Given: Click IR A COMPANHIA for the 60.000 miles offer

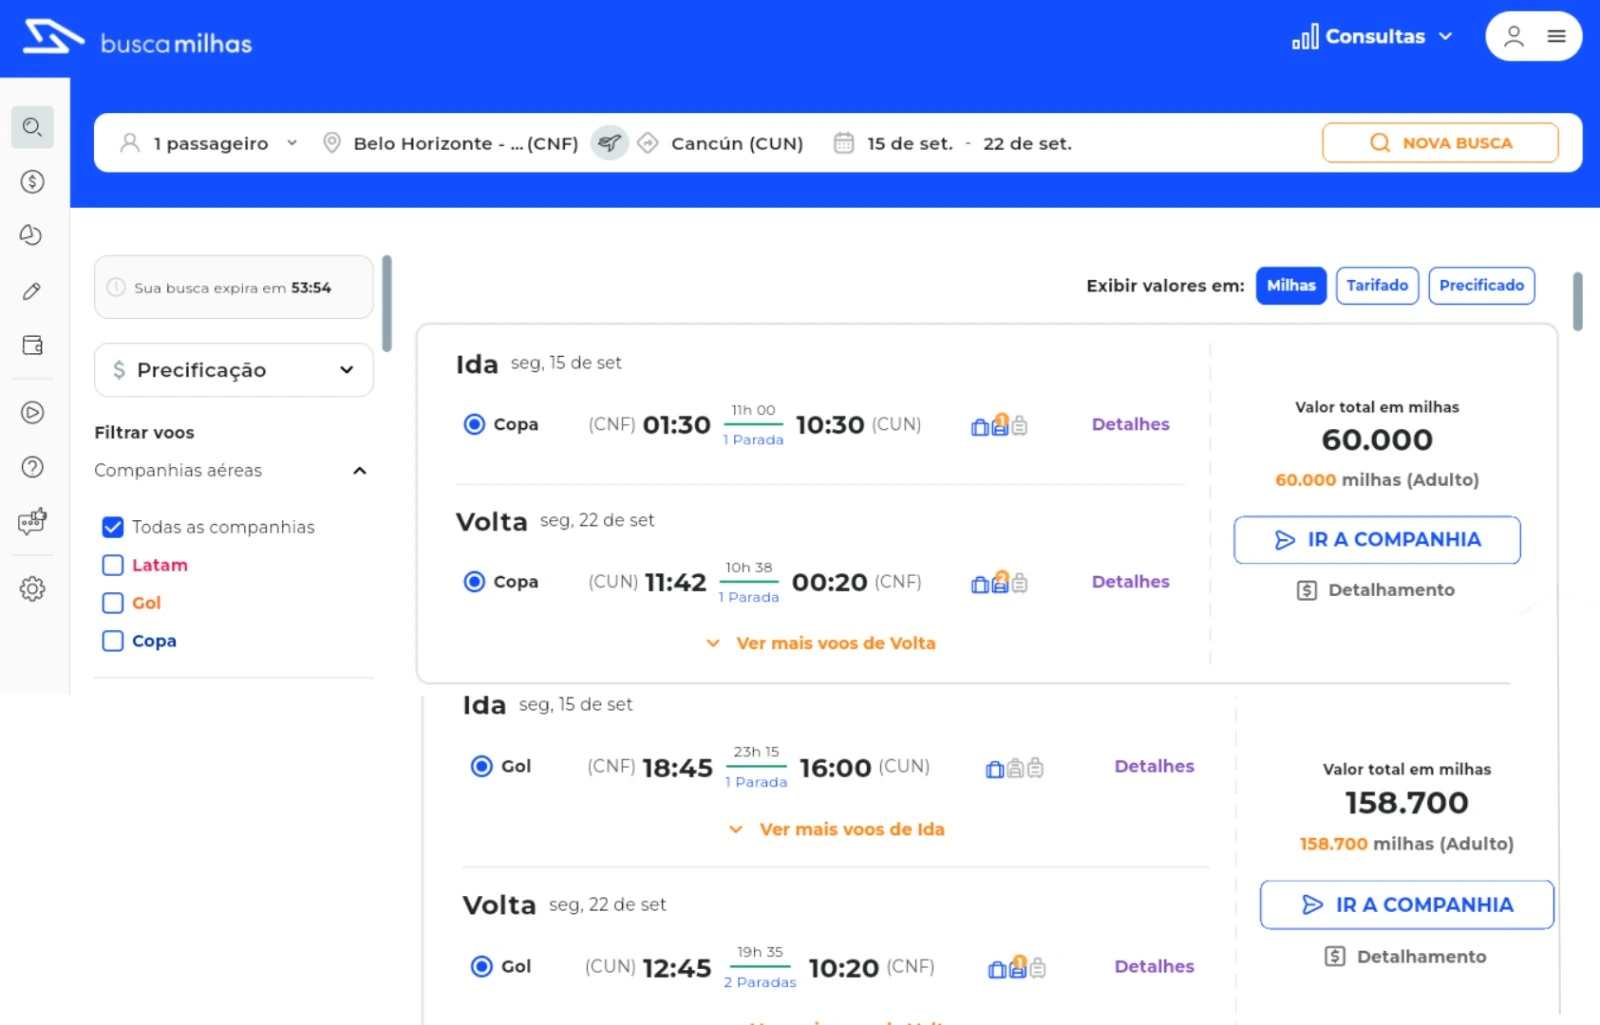Looking at the screenshot, I should click(1377, 540).
